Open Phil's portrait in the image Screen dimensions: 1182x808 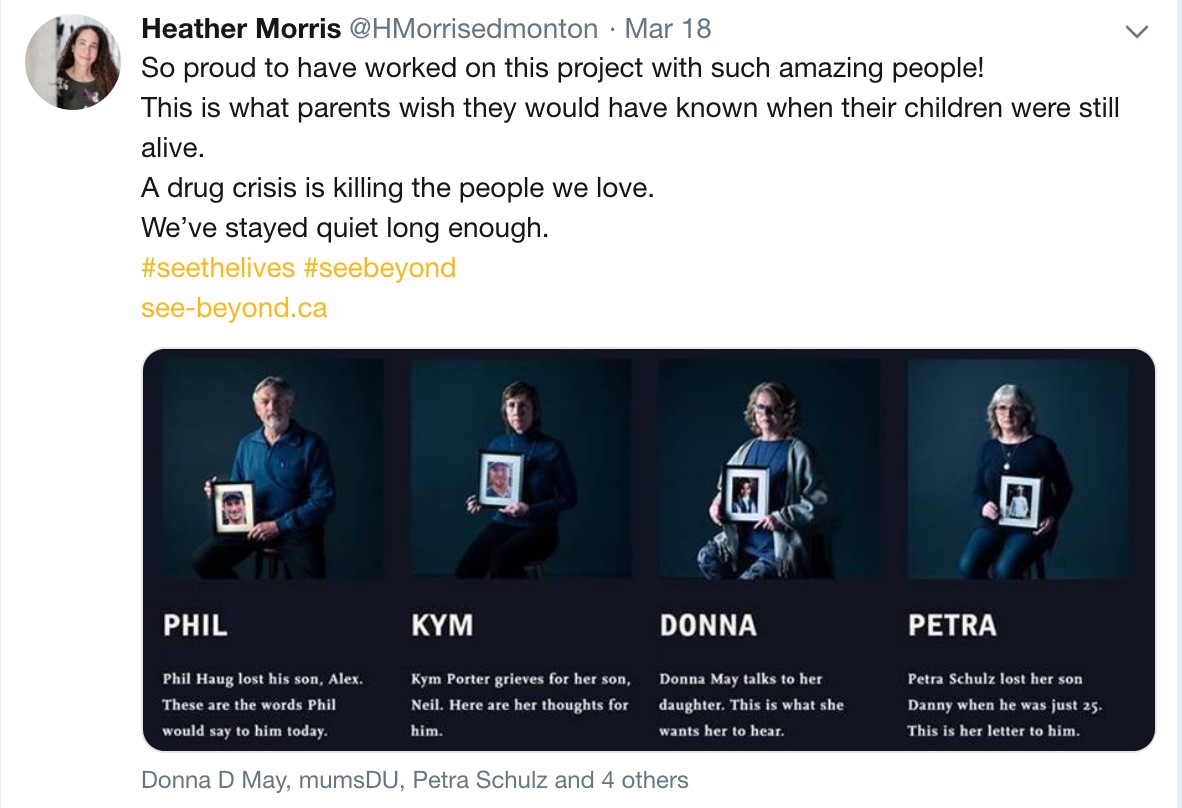pos(273,470)
